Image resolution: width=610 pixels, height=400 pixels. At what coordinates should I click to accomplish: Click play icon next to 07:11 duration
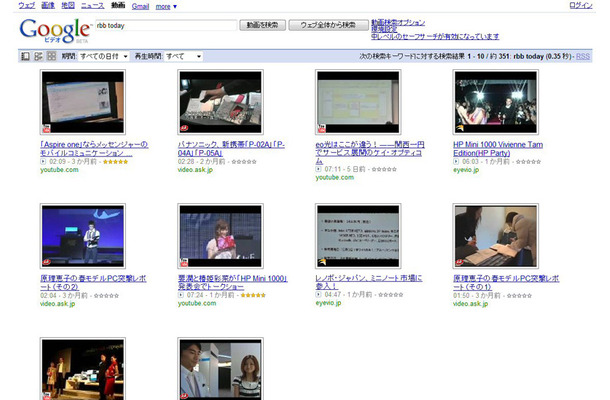[x=319, y=169]
